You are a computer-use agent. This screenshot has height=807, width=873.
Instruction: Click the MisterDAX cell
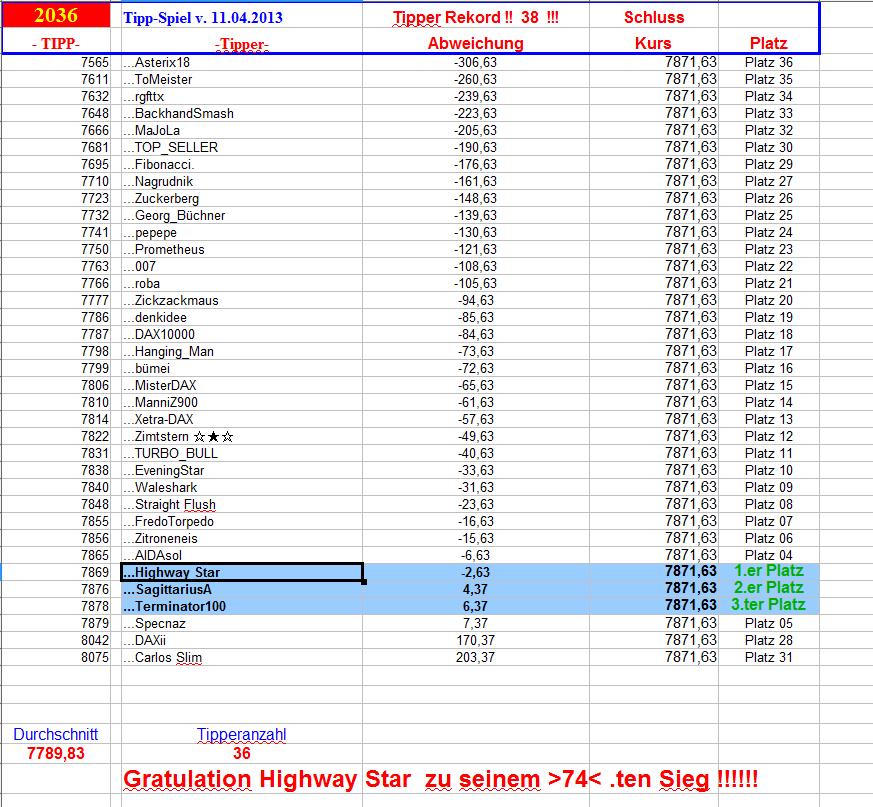coord(242,385)
